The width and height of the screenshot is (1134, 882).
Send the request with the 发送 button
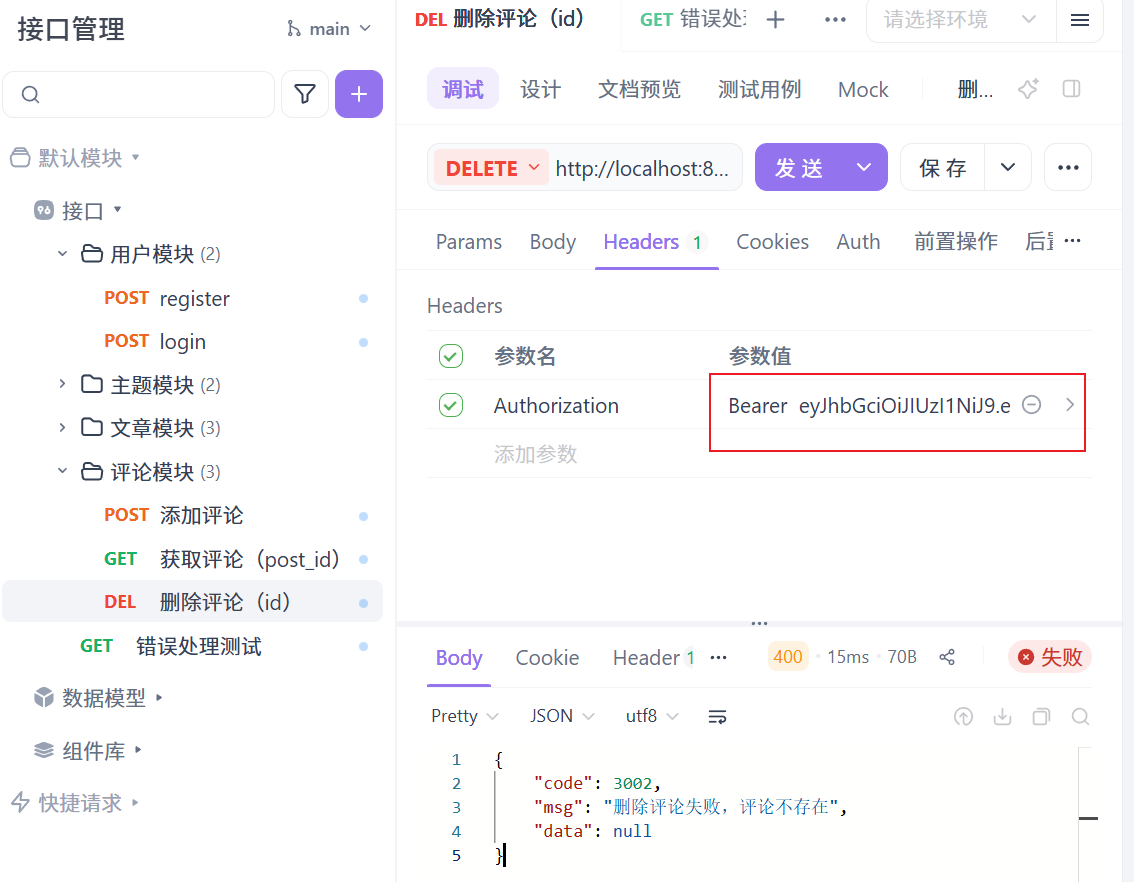coord(799,167)
